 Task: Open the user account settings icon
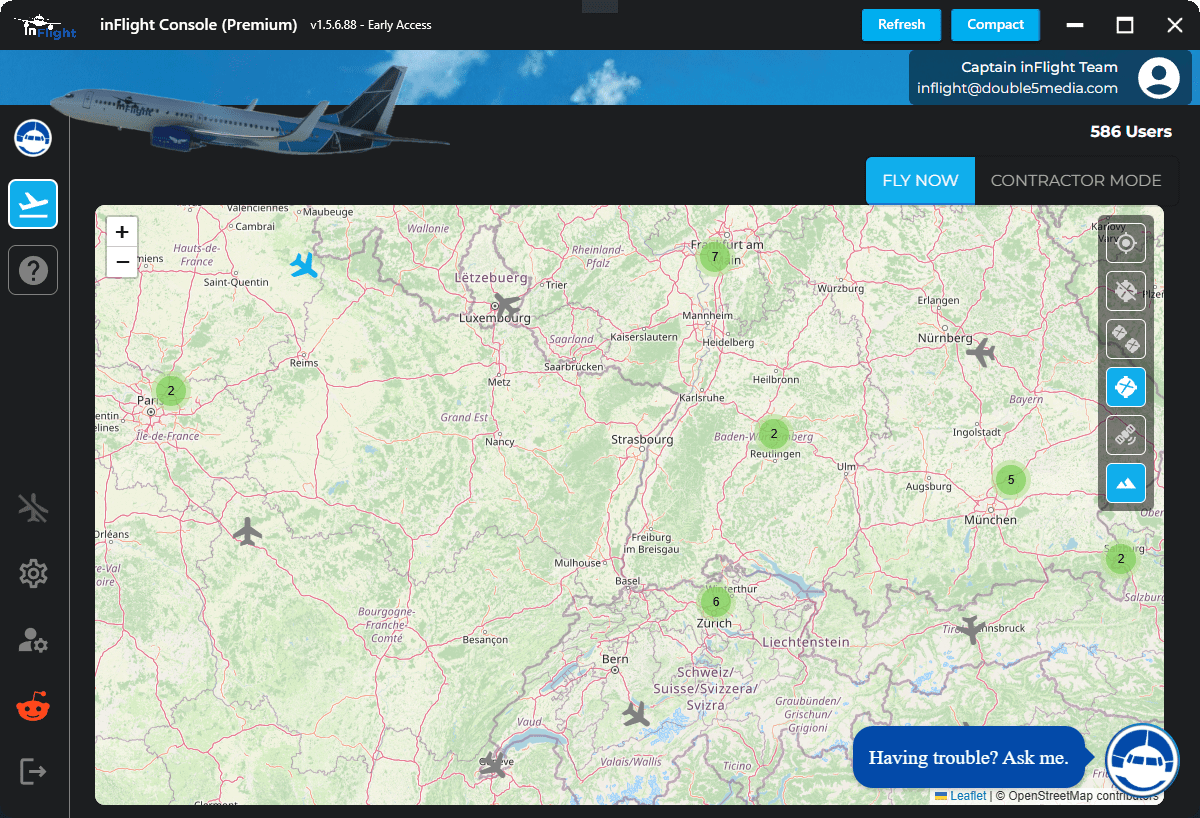point(33,640)
